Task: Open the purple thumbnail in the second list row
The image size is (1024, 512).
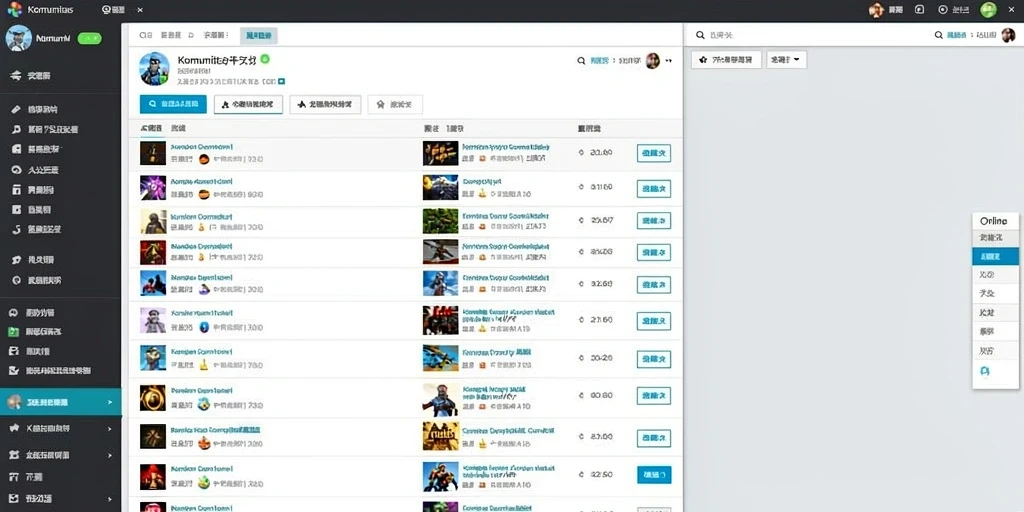Action: (x=153, y=187)
